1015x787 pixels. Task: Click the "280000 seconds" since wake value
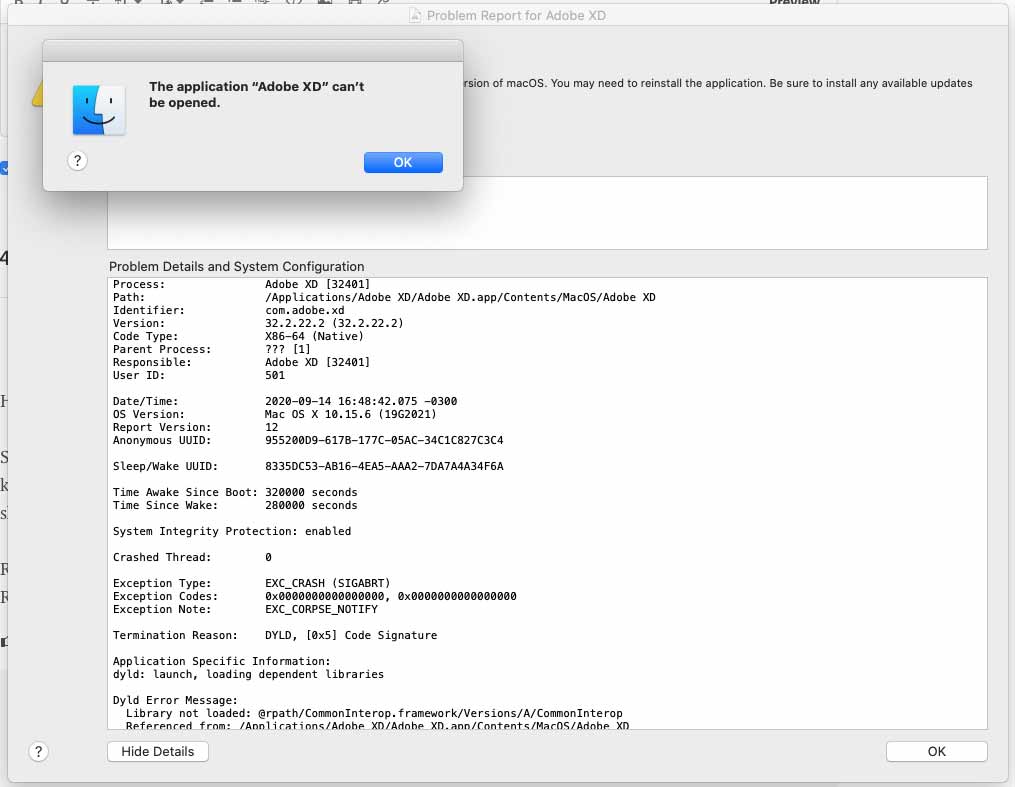(x=311, y=505)
